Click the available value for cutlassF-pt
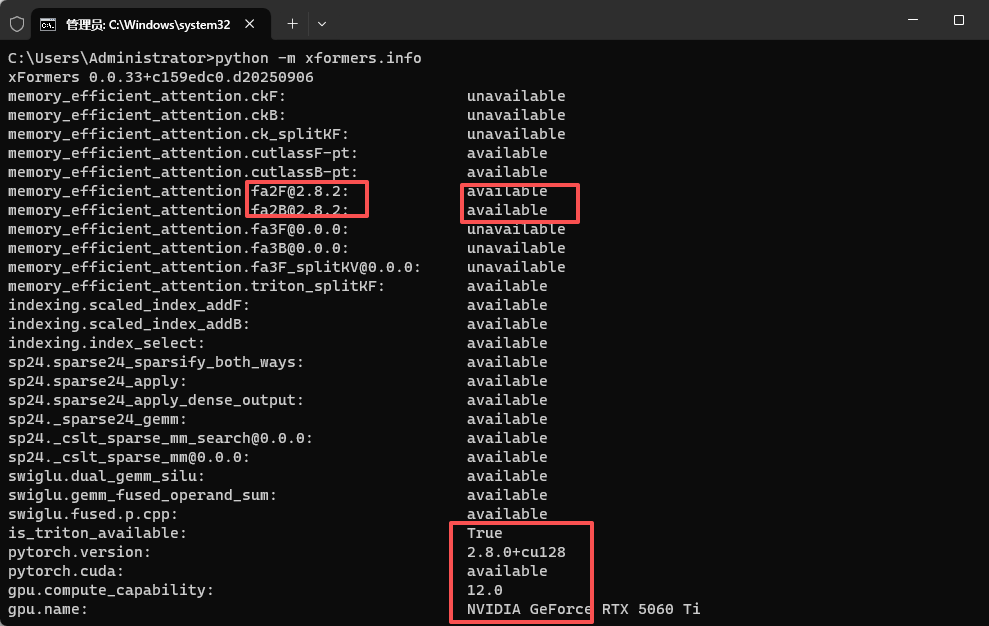Screen dimensions: 989x626 click(x=507, y=153)
